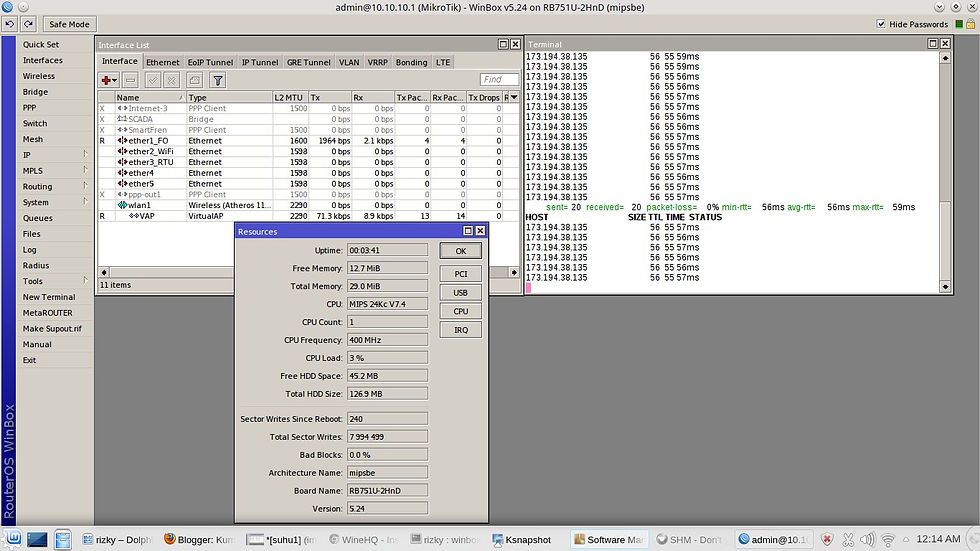Click the Disable X icon in Interface List
Screen dimensions: 980x551
(x=172, y=80)
